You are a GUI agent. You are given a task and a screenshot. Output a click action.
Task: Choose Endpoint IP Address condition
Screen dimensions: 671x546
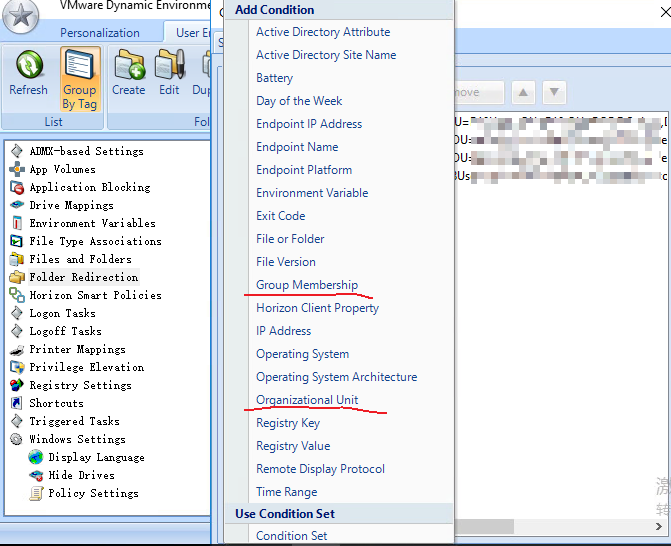coord(309,124)
